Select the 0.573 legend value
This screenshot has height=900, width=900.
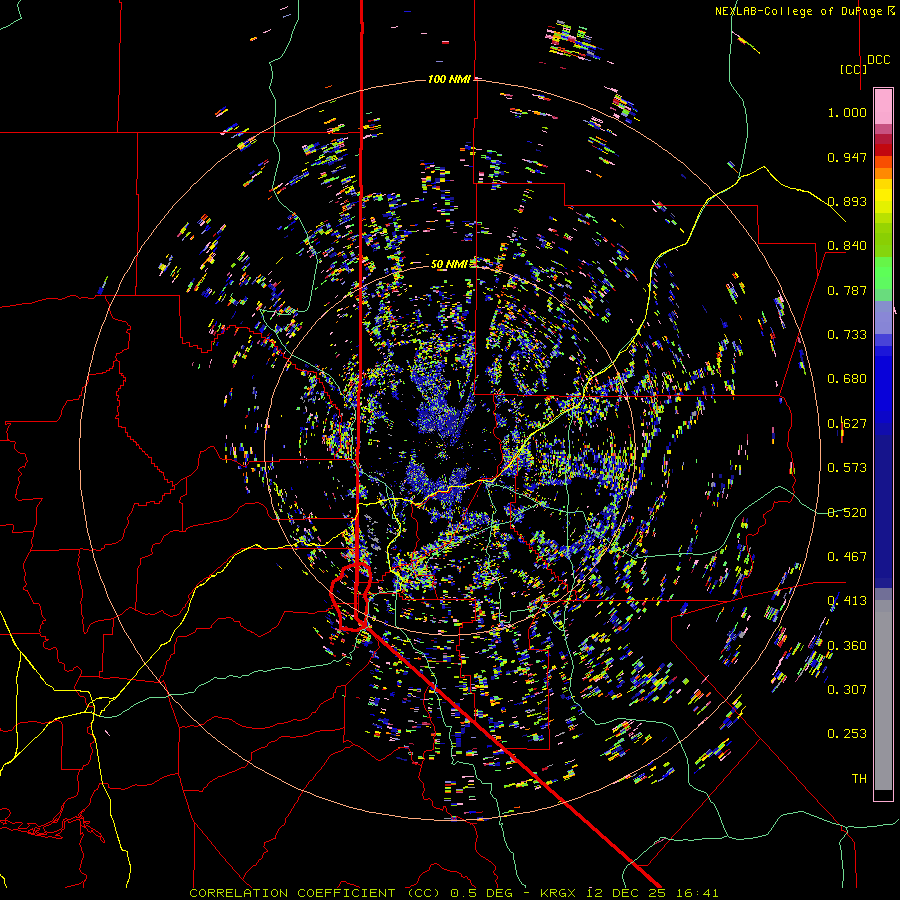[847, 468]
